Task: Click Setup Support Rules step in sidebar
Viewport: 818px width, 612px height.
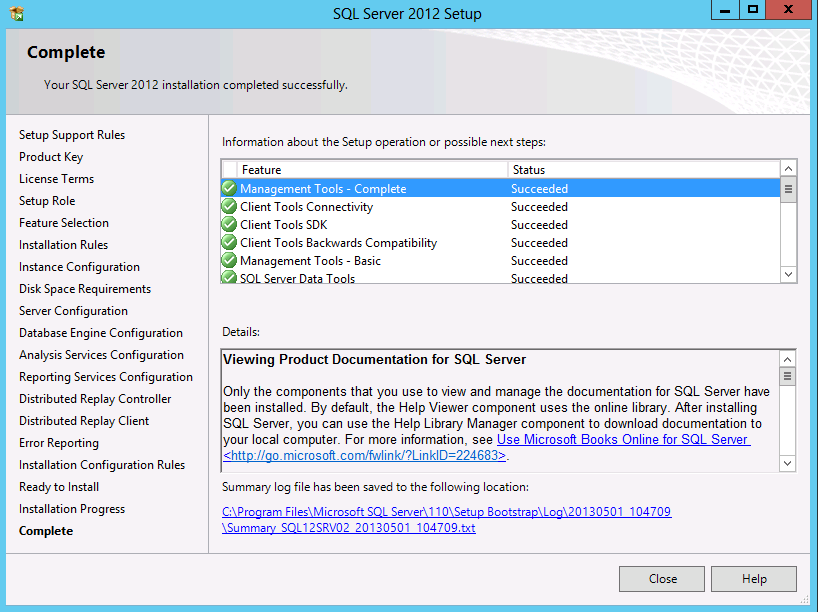Action: click(x=72, y=135)
